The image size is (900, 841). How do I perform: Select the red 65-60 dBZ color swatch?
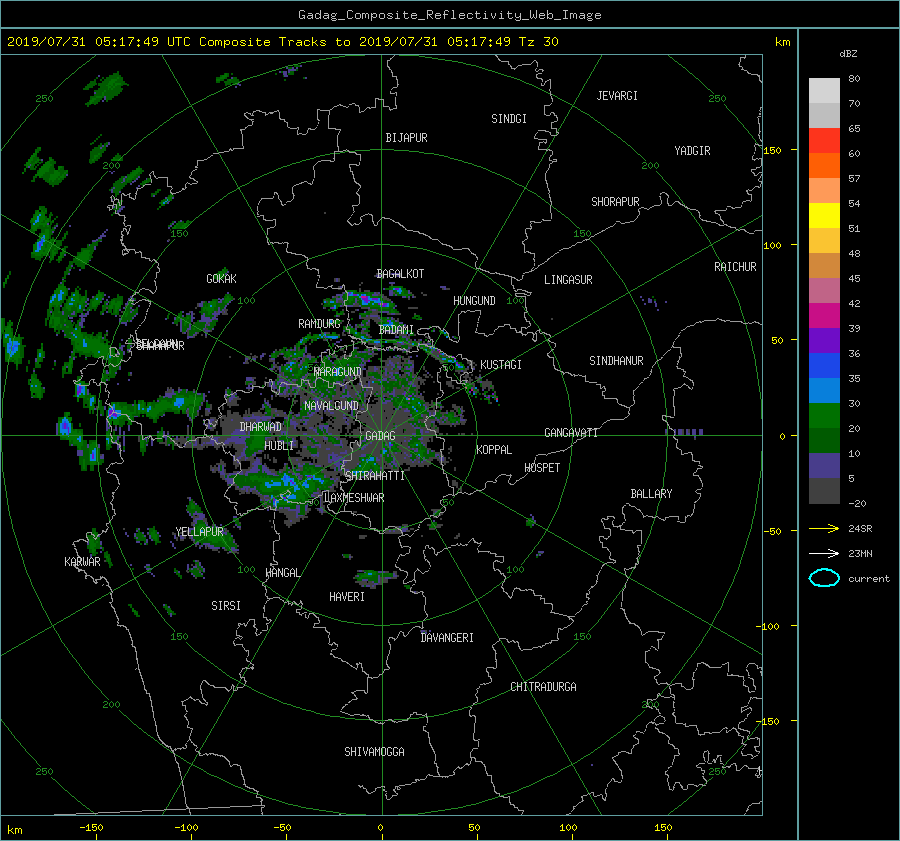coord(824,140)
